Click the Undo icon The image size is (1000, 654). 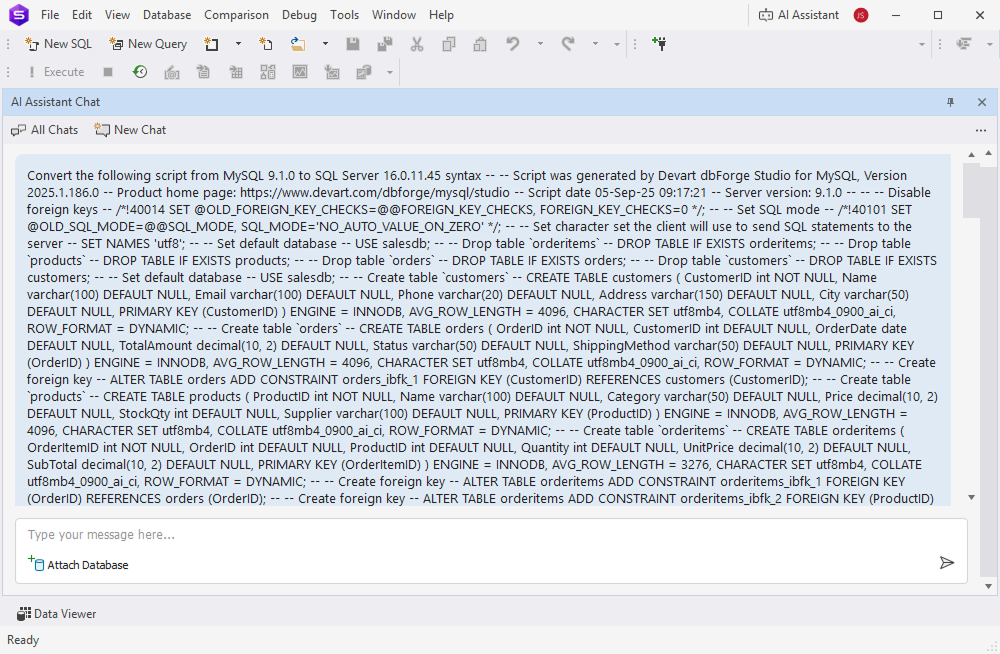511,44
